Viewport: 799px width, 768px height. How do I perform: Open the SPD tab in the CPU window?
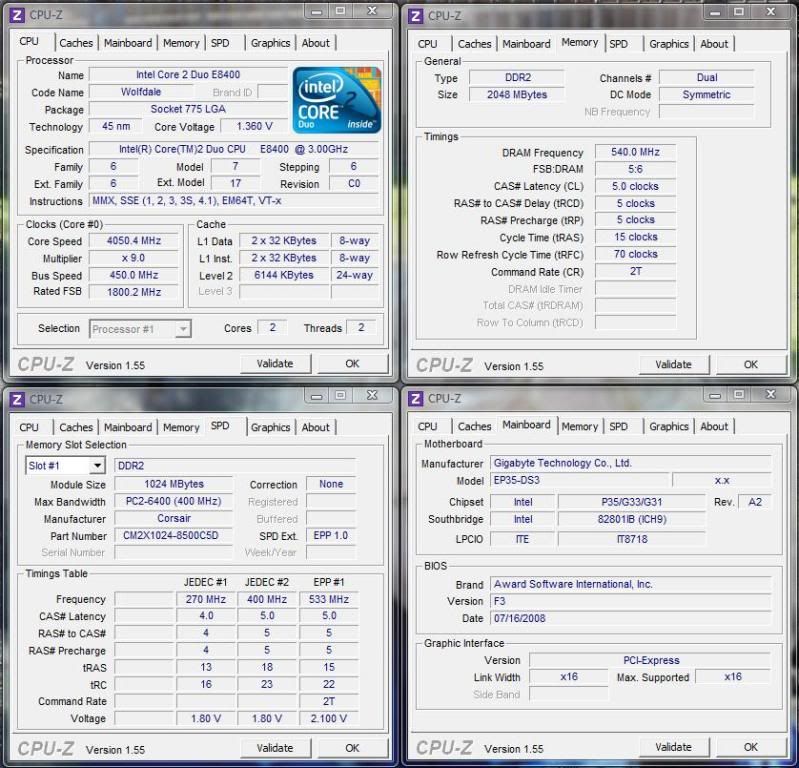[x=220, y=43]
